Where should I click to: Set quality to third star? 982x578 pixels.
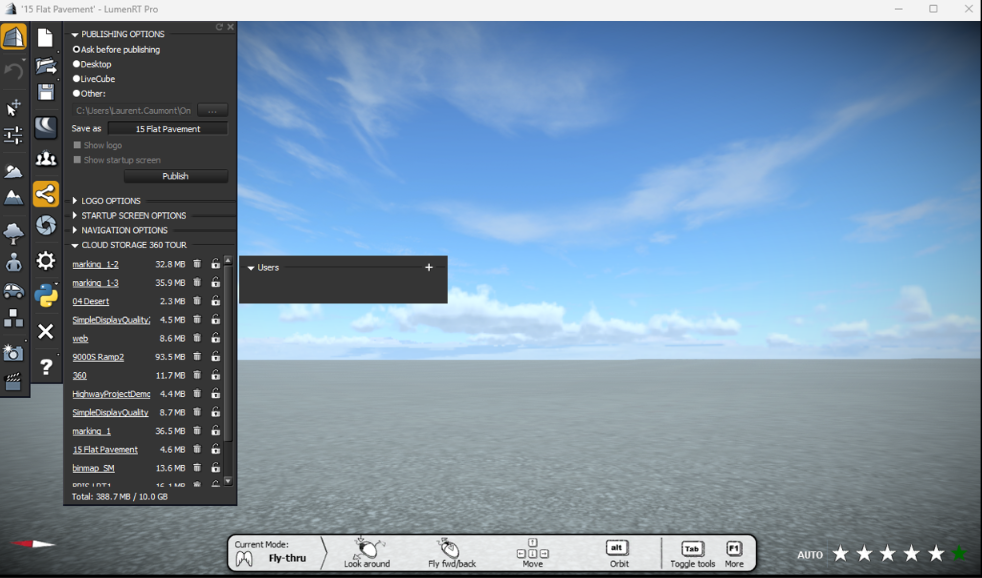(888, 554)
